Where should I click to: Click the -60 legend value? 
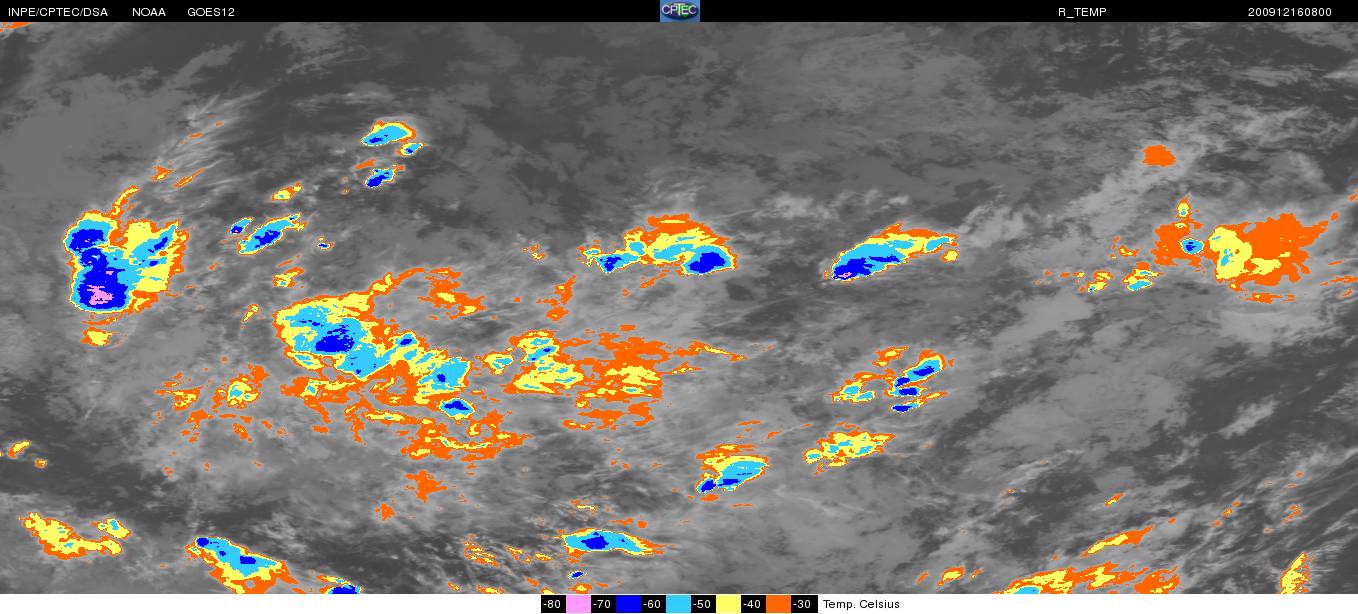652,604
